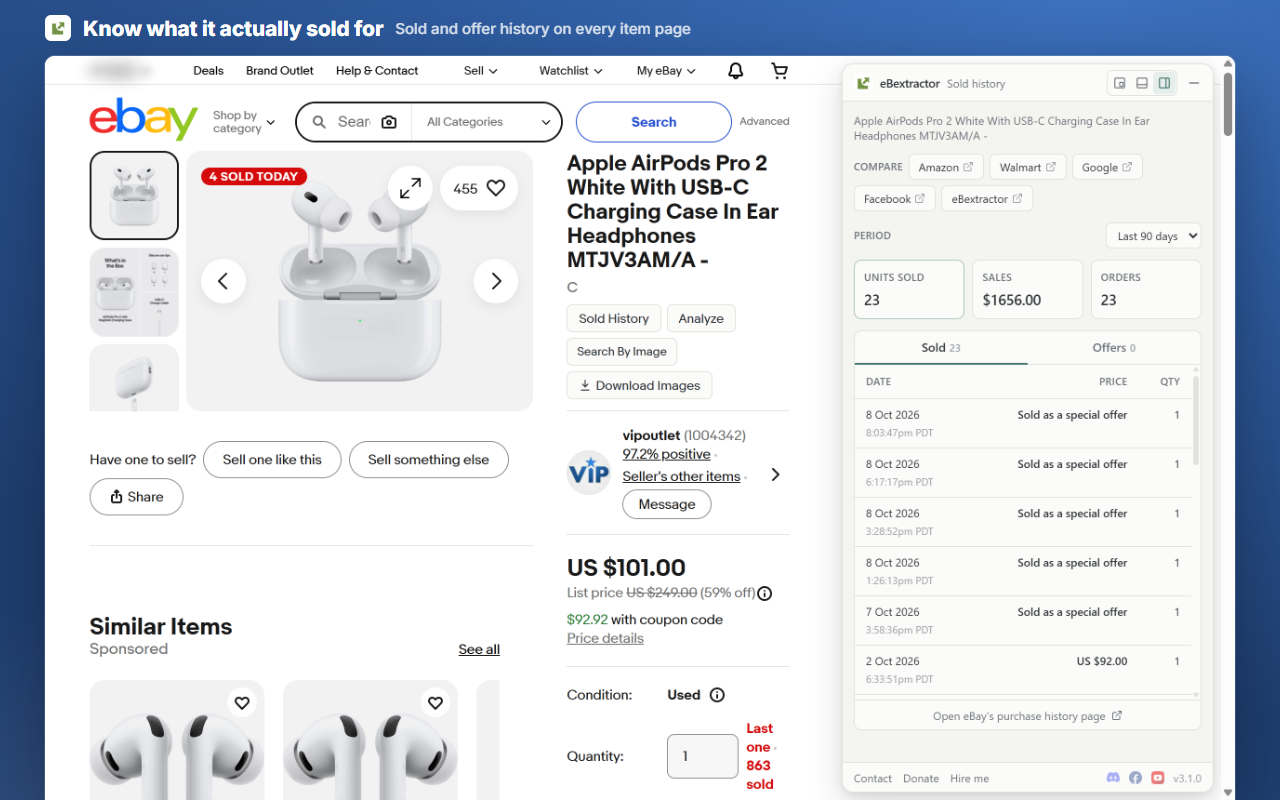This screenshot has height=800, width=1280.
Task: Click the blue Search button
Action: [x=654, y=122]
